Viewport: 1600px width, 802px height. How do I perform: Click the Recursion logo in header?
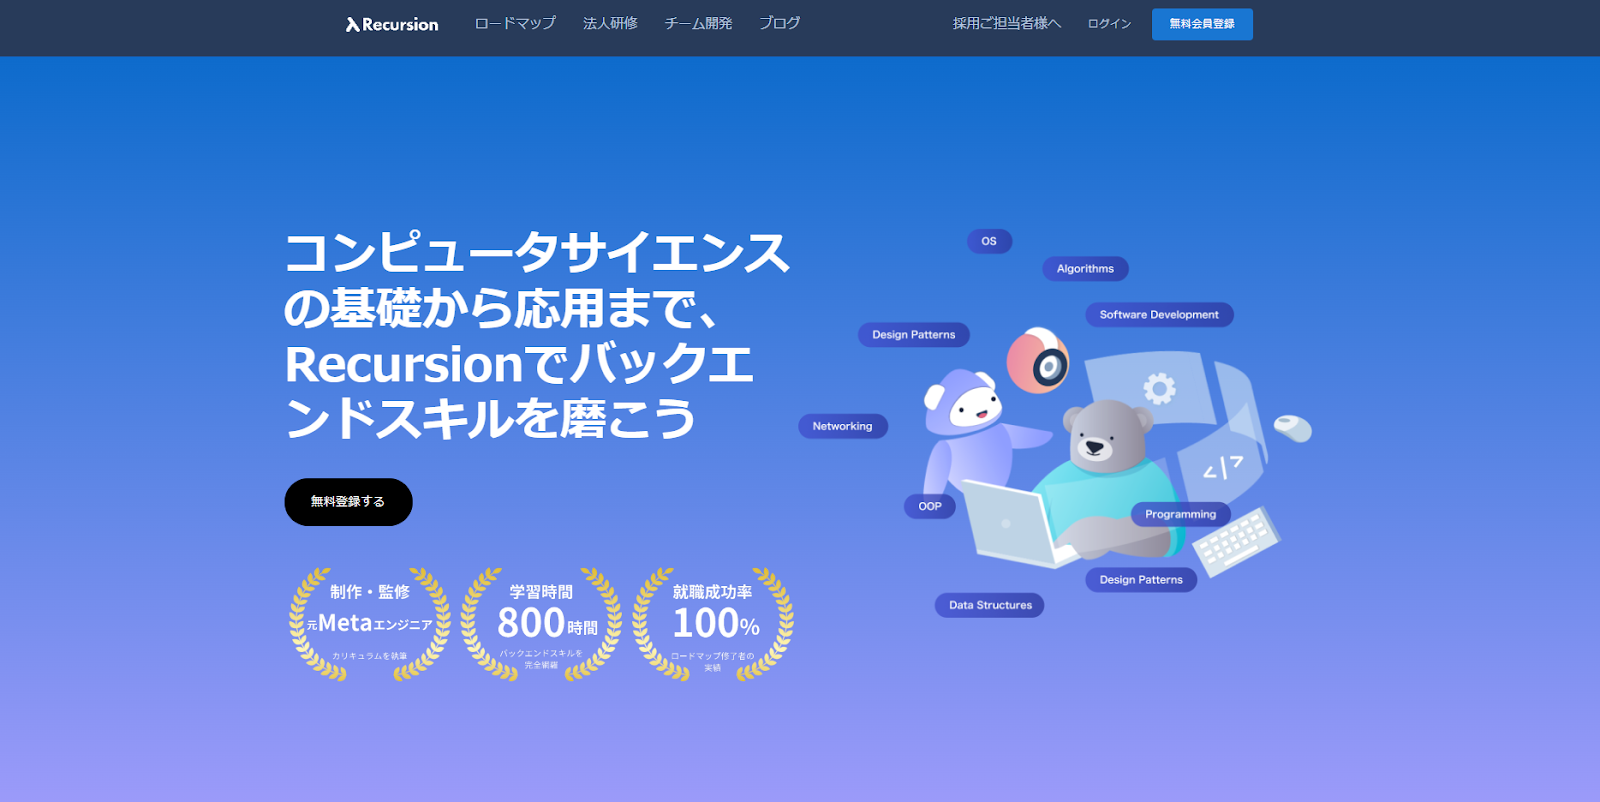tap(392, 24)
